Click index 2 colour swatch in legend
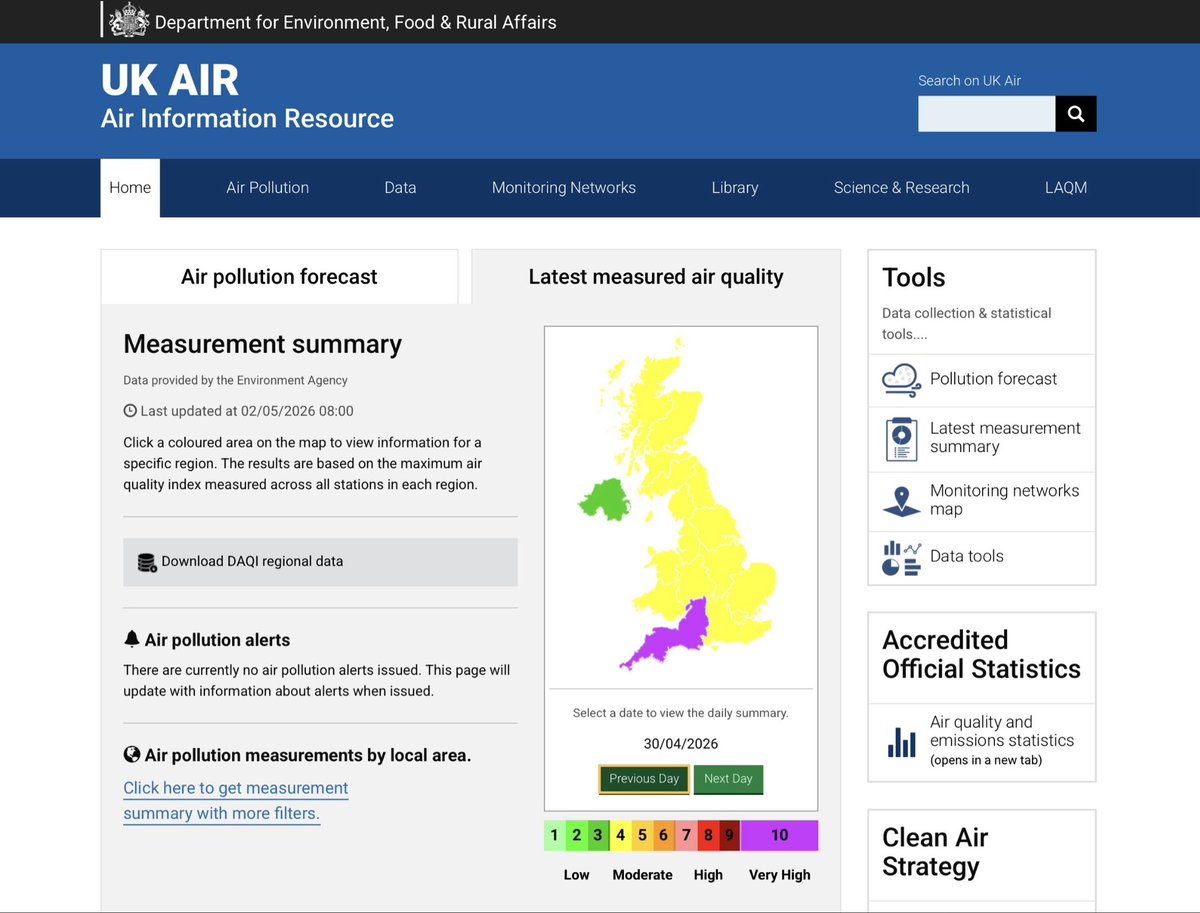The image size is (1200, 913). (x=576, y=836)
